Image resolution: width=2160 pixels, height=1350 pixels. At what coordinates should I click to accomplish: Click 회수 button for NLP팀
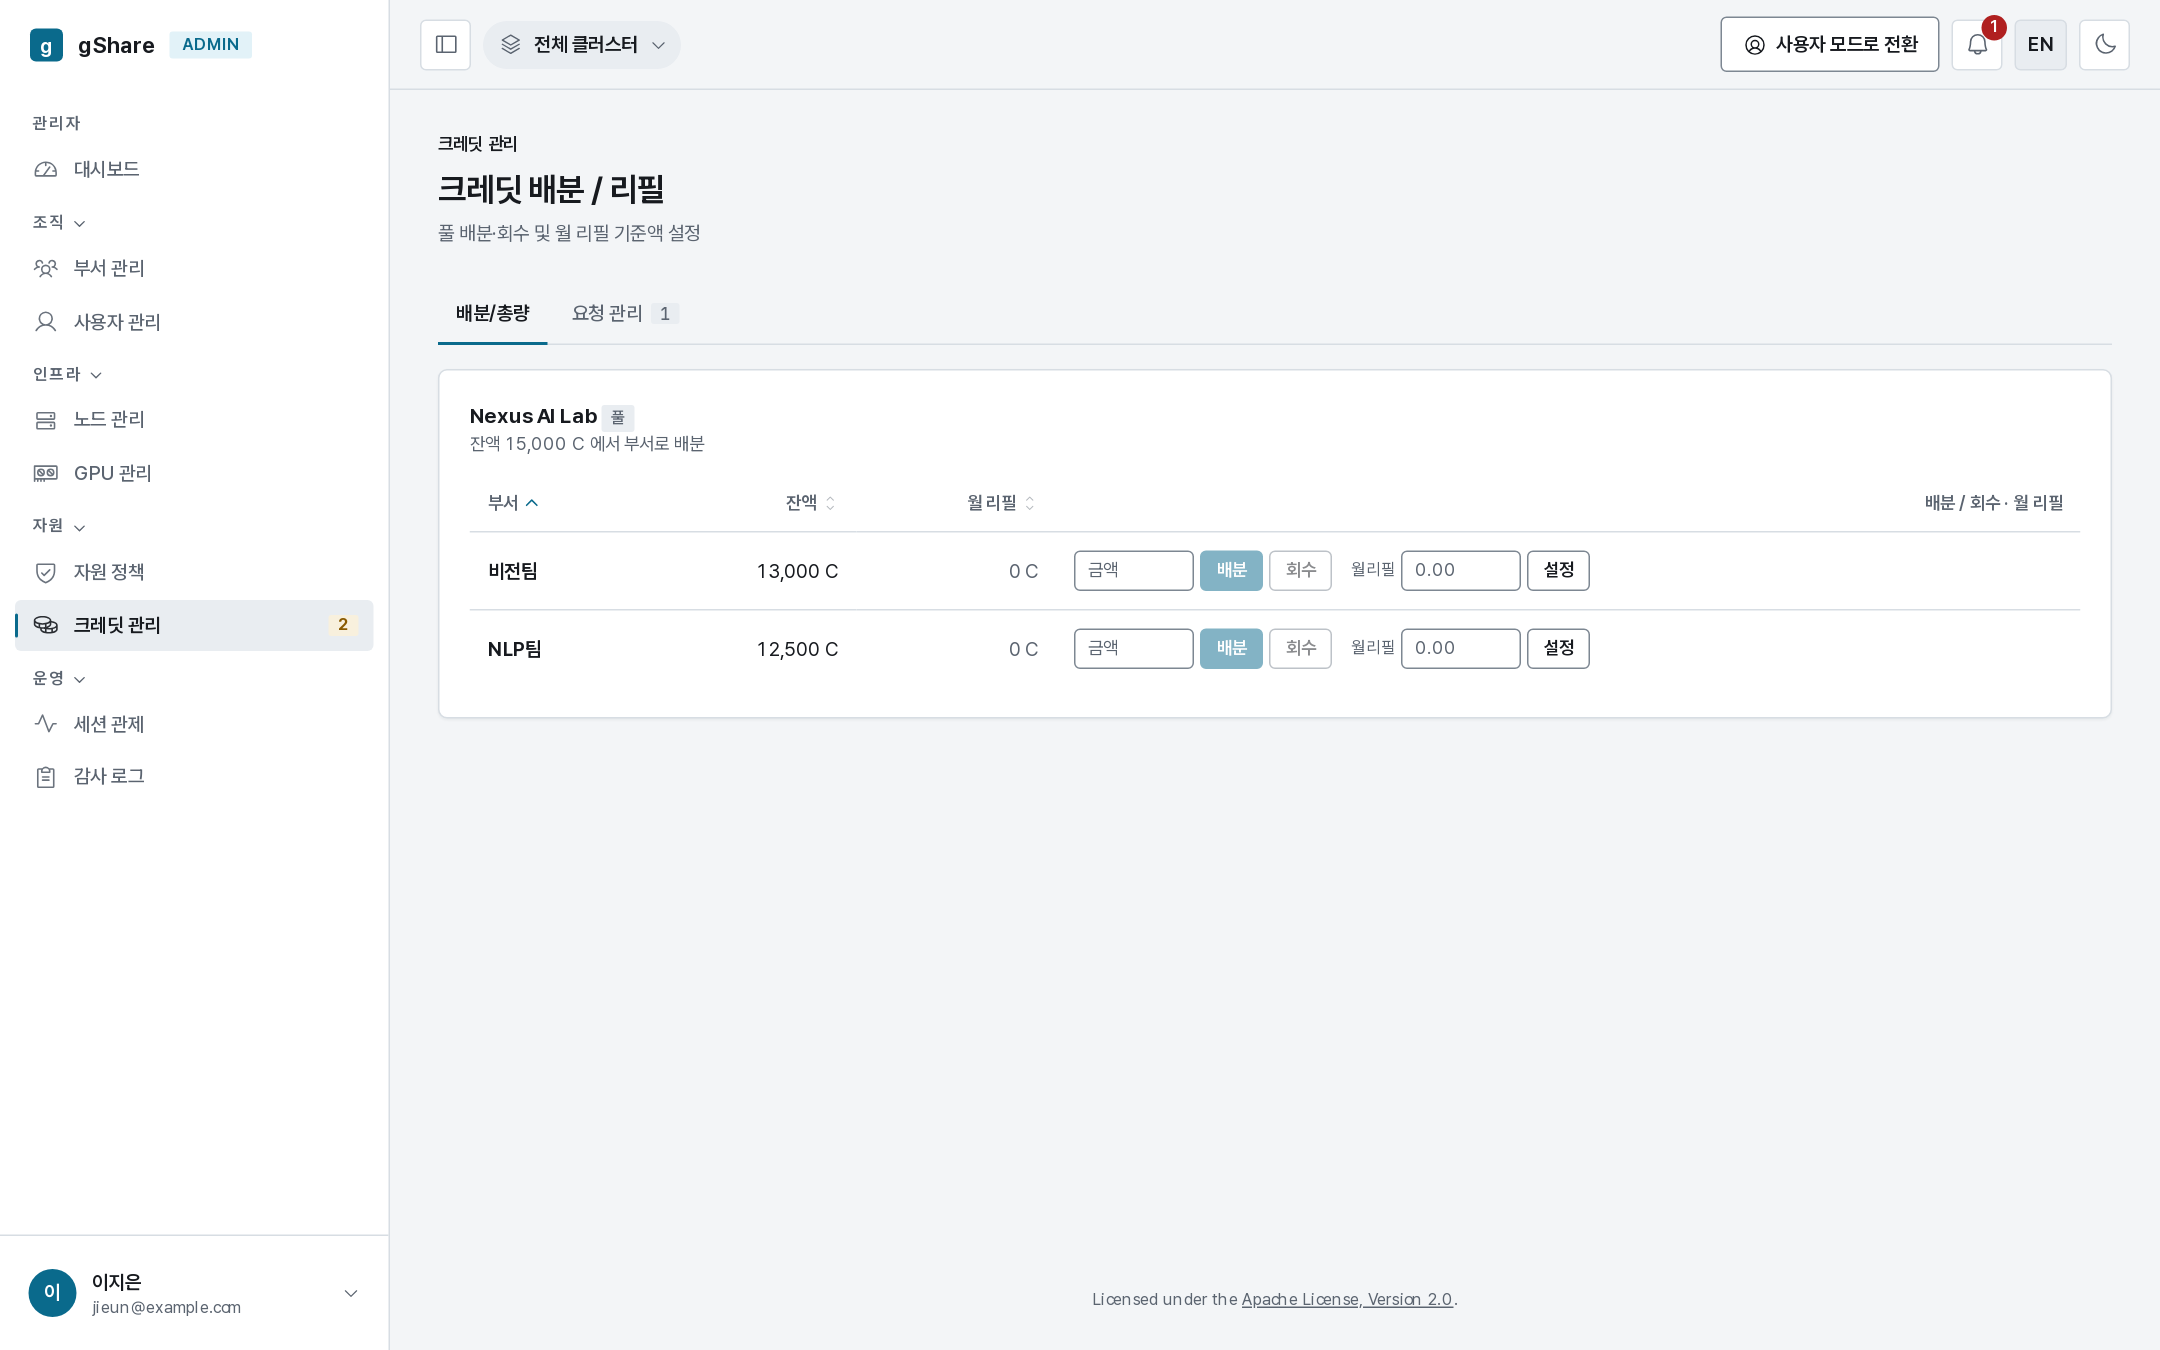[1300, 649]
